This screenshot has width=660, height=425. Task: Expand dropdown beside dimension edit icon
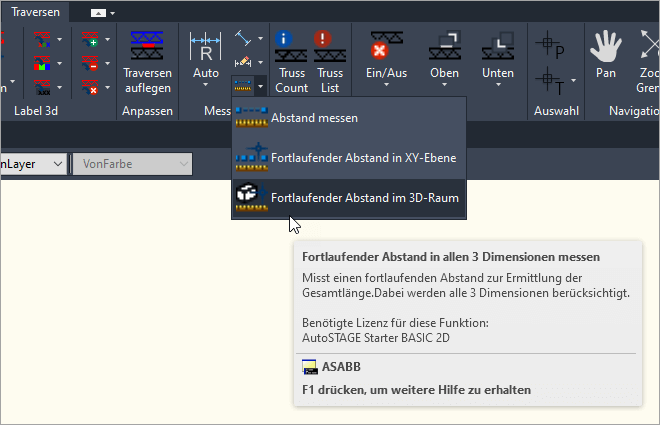tap(261, 62)
